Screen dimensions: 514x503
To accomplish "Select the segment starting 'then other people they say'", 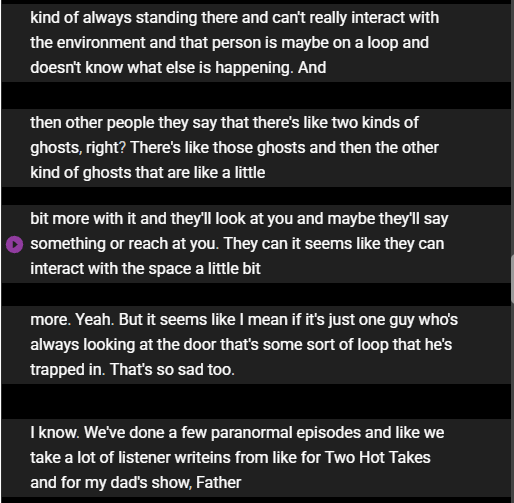I will pyautogui.click(x=256, y=148).
